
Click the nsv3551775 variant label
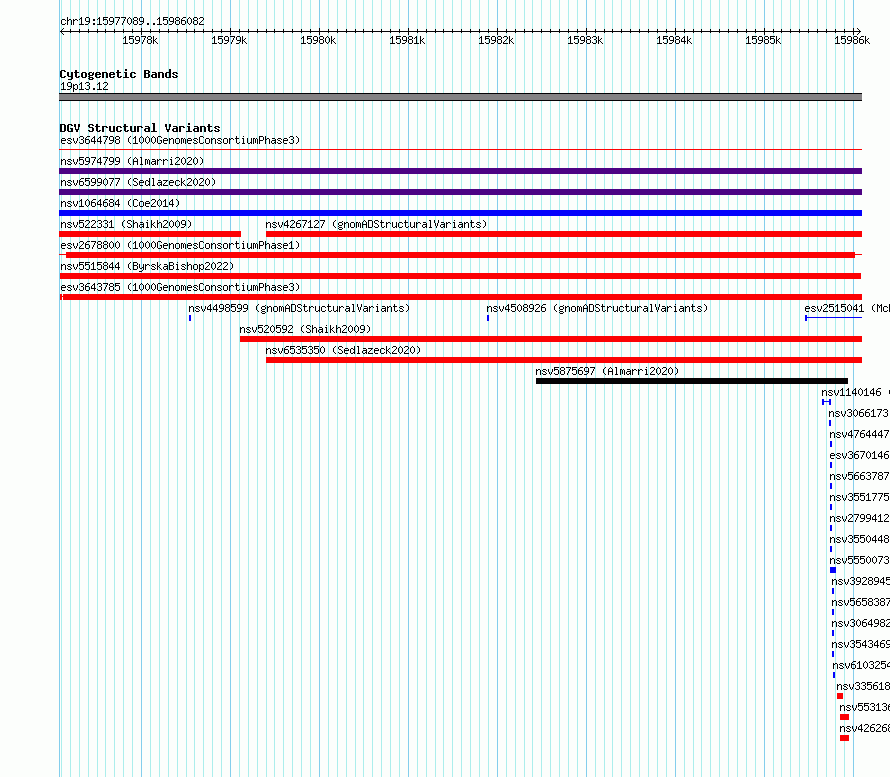pos(859,497)
